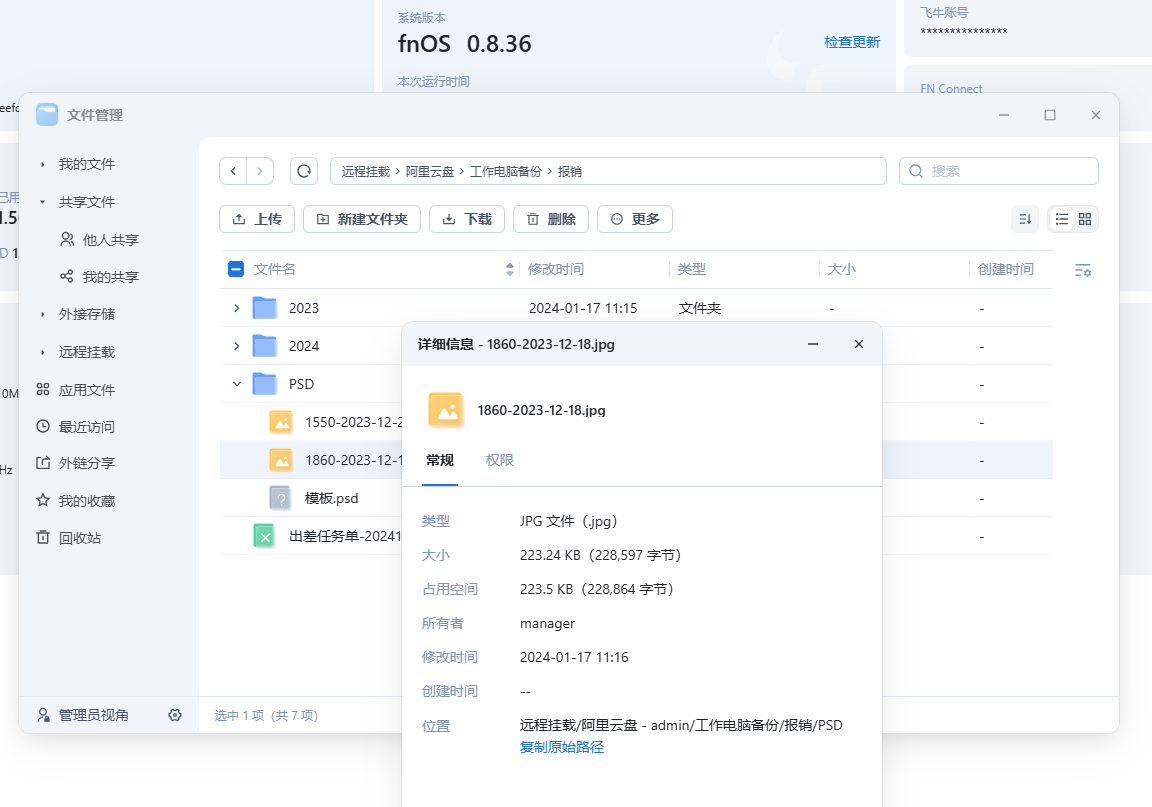This screenshot has width=1152, height=807.
Task: Open the sort order icon menu
Action: [x=1025, y=219]
